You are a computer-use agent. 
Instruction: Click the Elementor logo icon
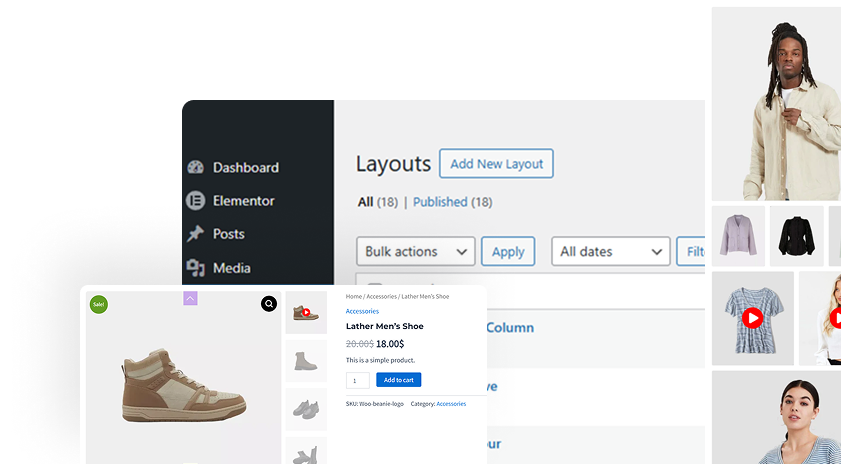(x=195, y=201)
